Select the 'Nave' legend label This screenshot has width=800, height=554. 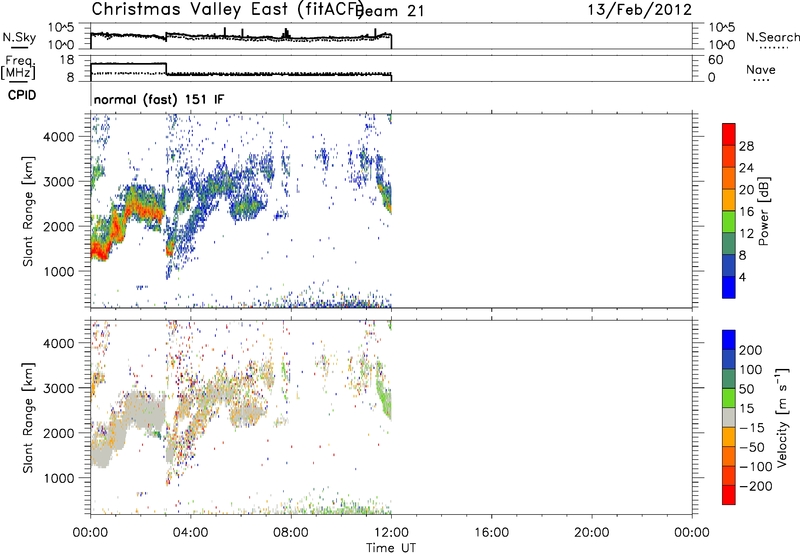761,69
